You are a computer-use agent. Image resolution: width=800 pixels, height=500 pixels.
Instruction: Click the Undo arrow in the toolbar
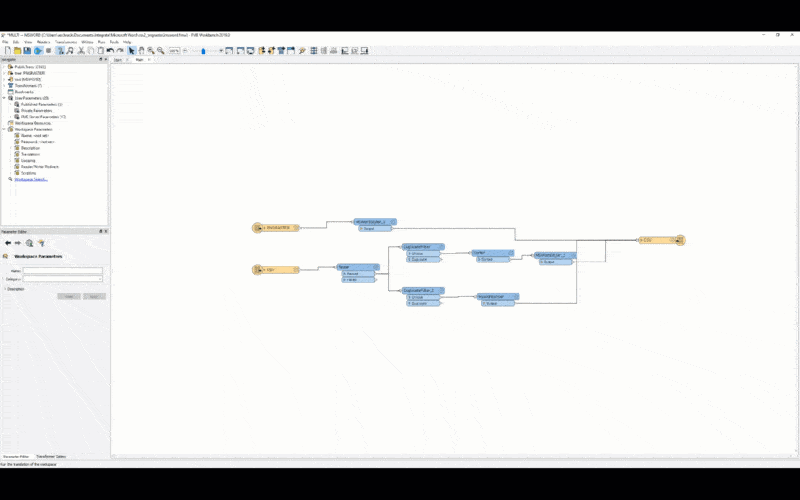(111, 50)
